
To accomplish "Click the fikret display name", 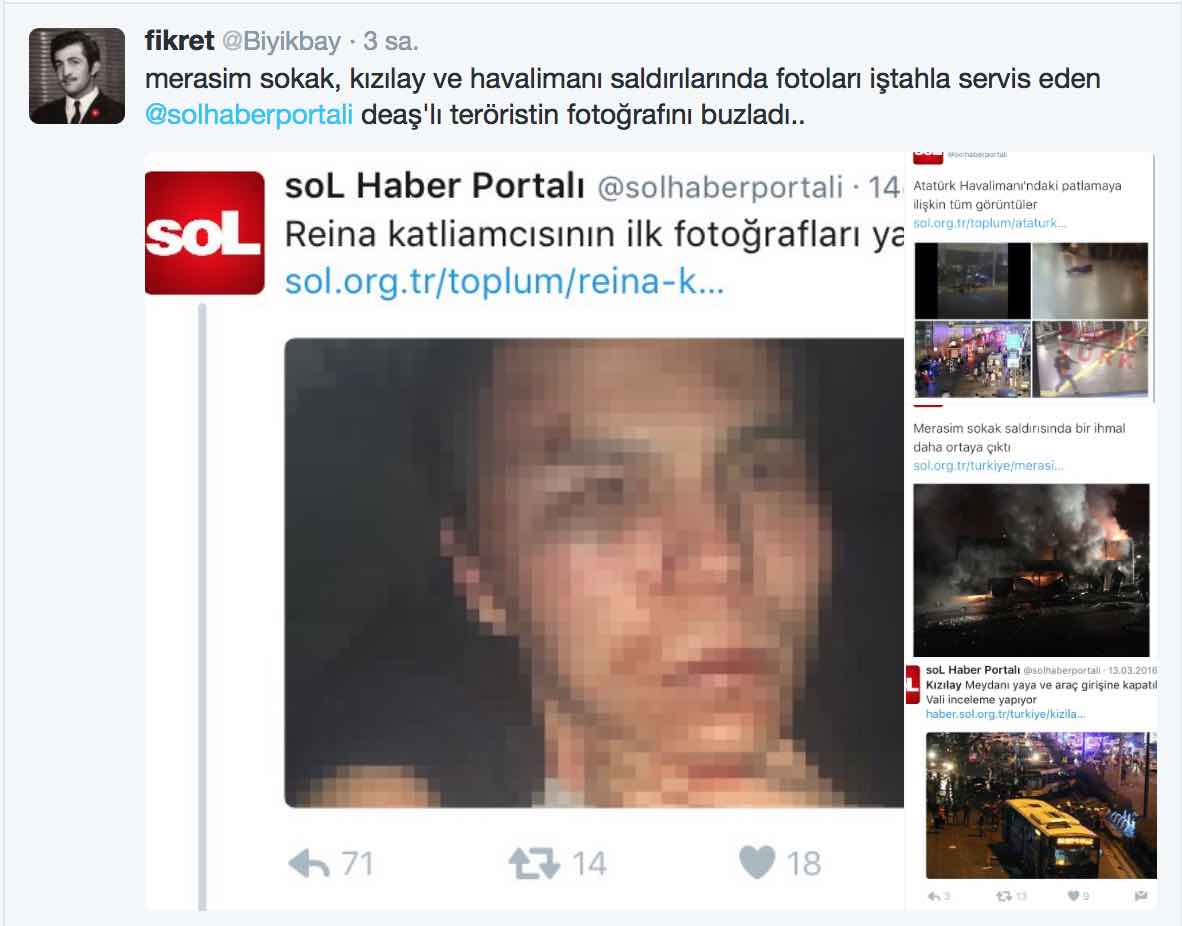I will click(179, 41).
